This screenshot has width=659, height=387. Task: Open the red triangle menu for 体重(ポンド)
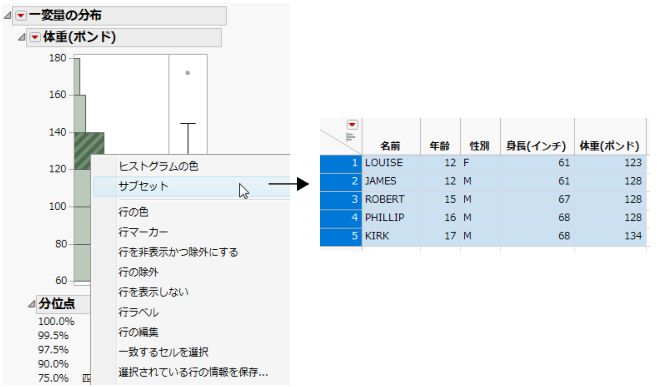pyautogui.click(x=35, y=37)
